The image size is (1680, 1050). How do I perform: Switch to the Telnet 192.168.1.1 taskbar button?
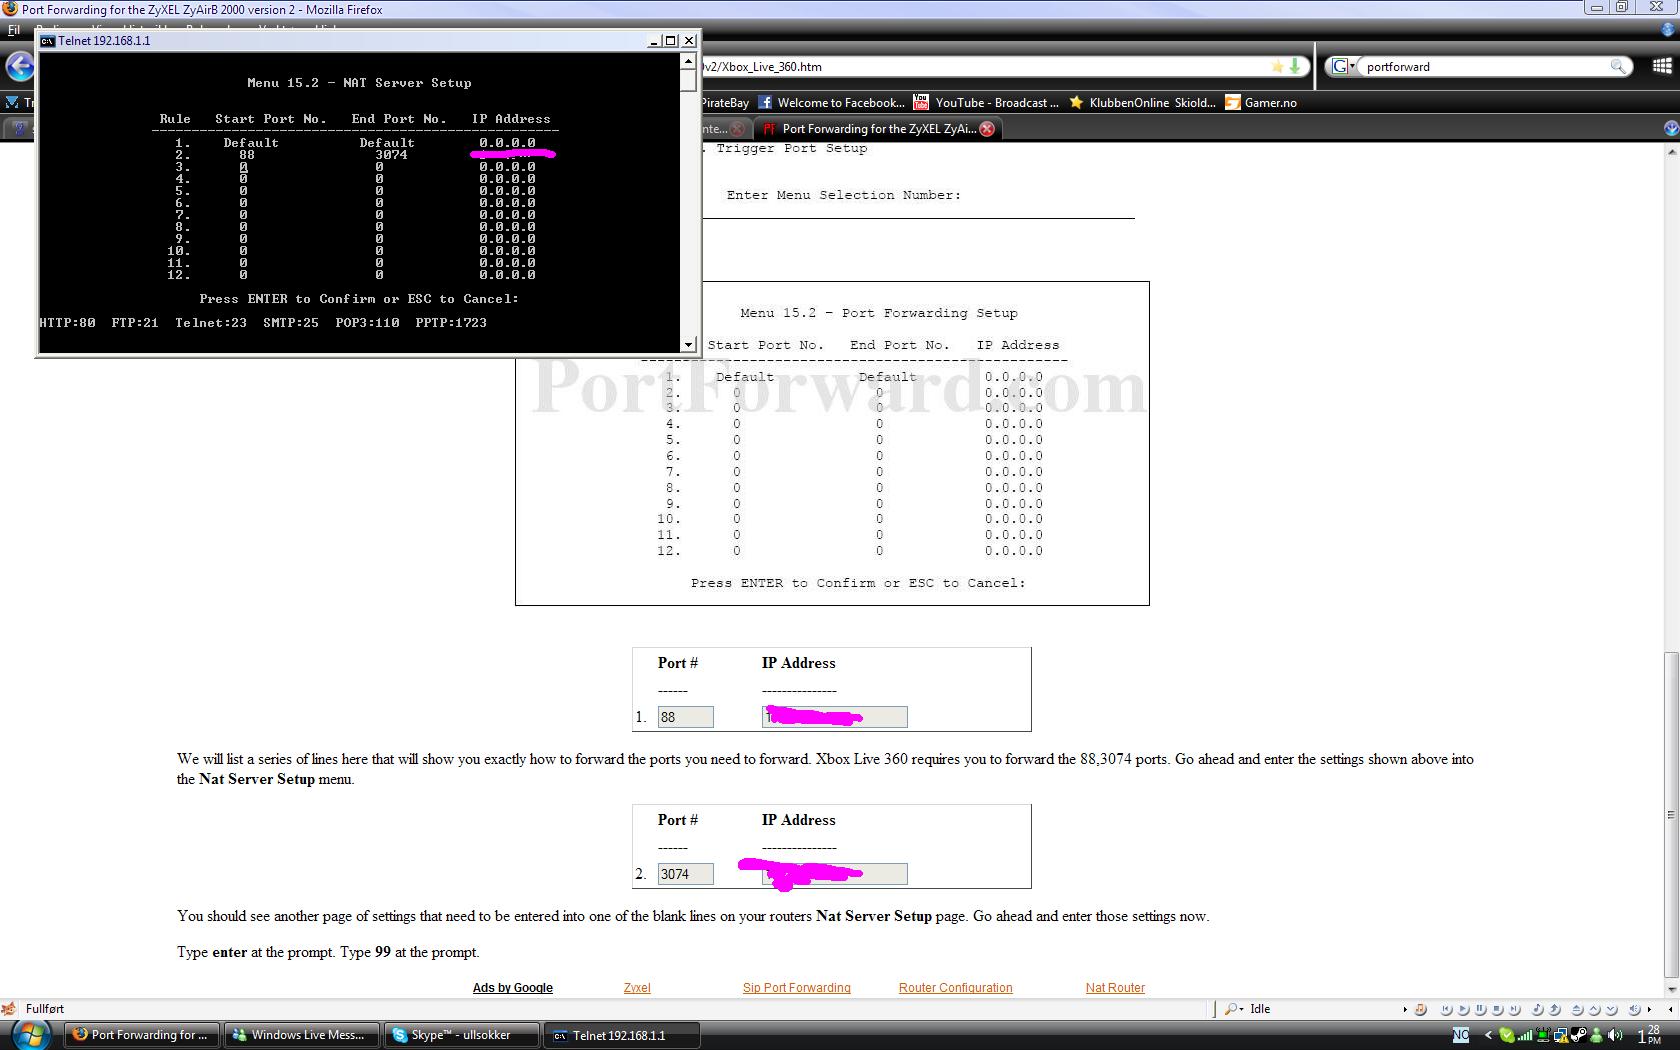[x=621, y=1035]
